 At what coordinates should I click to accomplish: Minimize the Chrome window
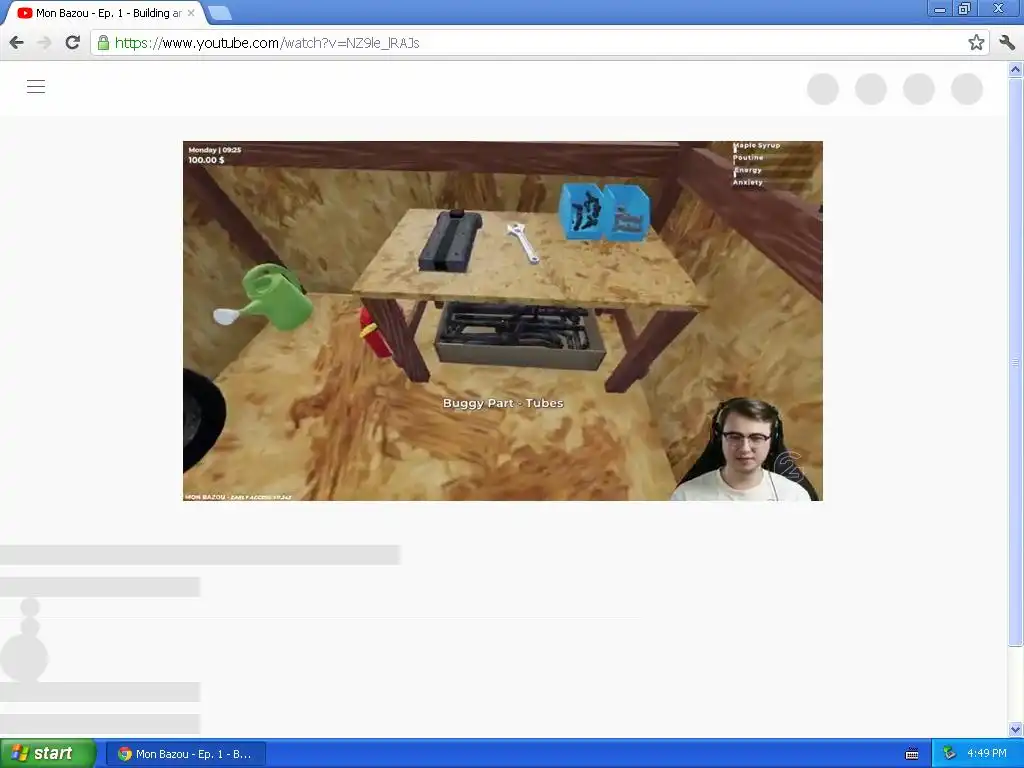coord(940,9)
